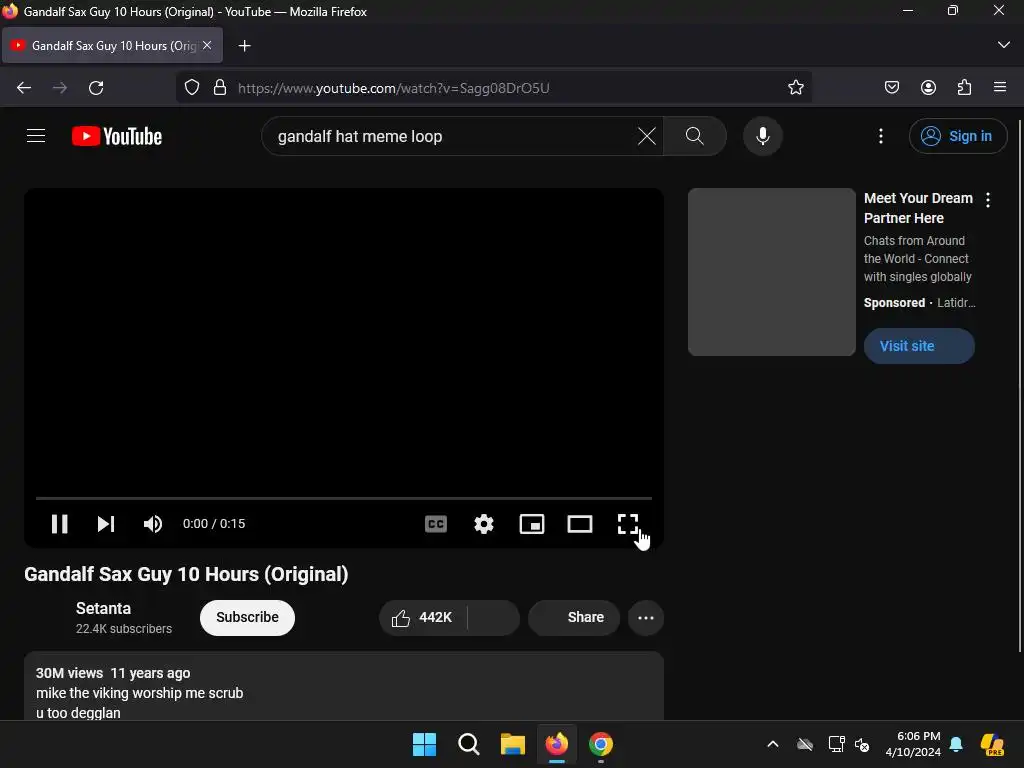Open taskbar clock and date
This screenshot has width=1024, height=768.
point(913,744)
